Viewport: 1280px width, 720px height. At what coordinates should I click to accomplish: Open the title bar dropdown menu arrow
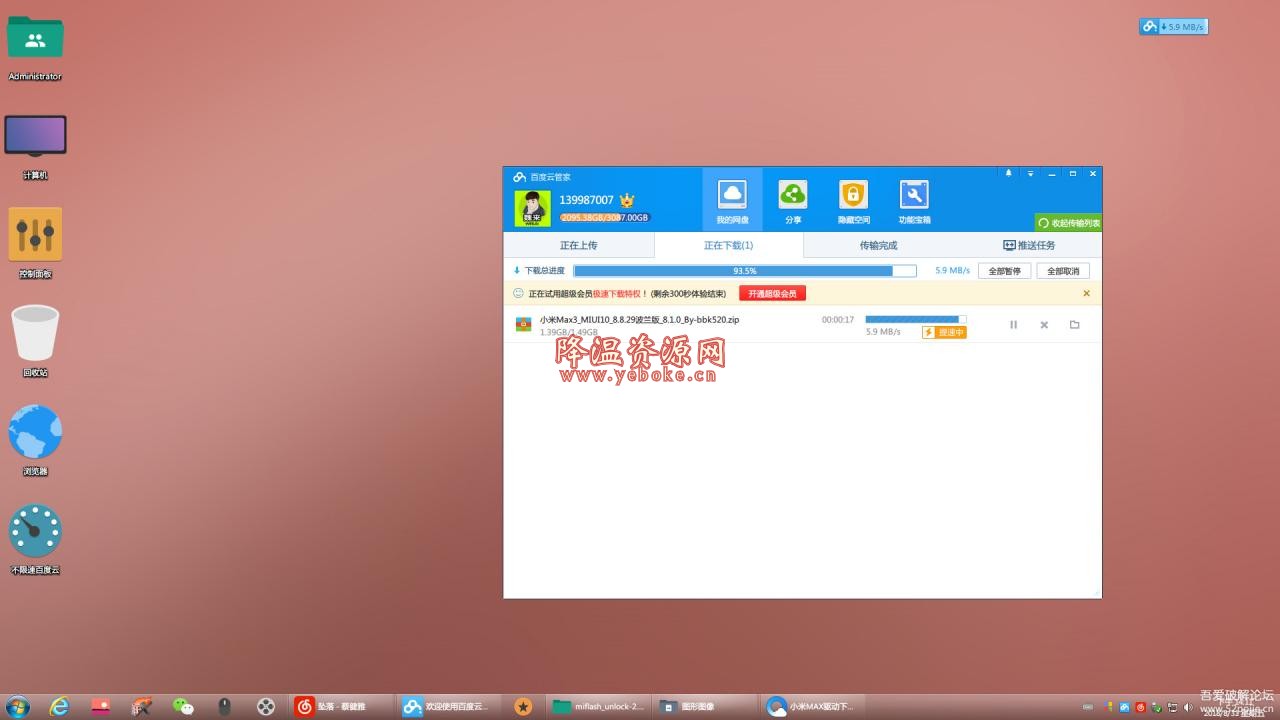(1030, 174)
